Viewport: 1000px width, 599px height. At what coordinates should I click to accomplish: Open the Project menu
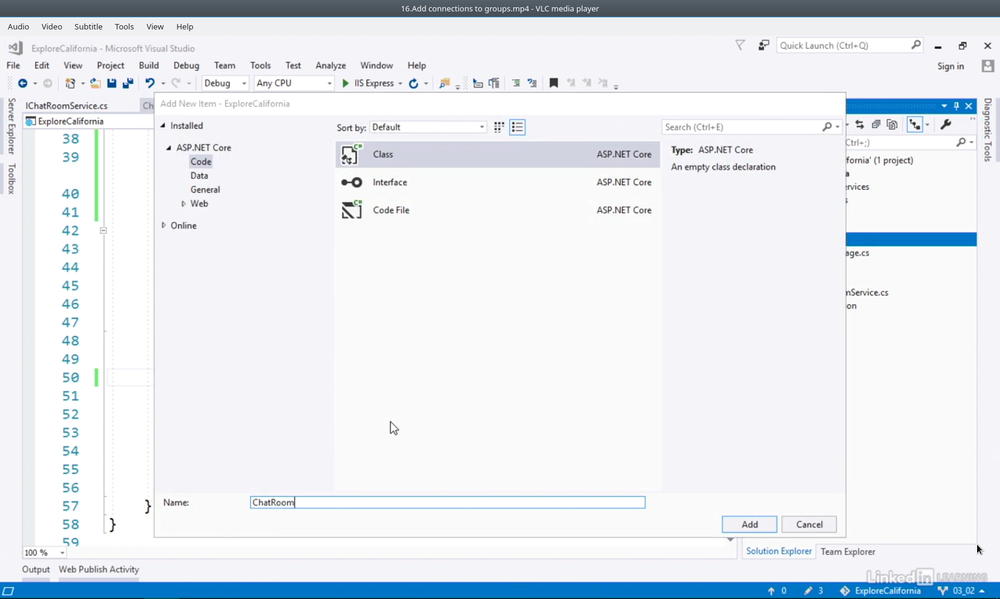click(x=110, y=65)
